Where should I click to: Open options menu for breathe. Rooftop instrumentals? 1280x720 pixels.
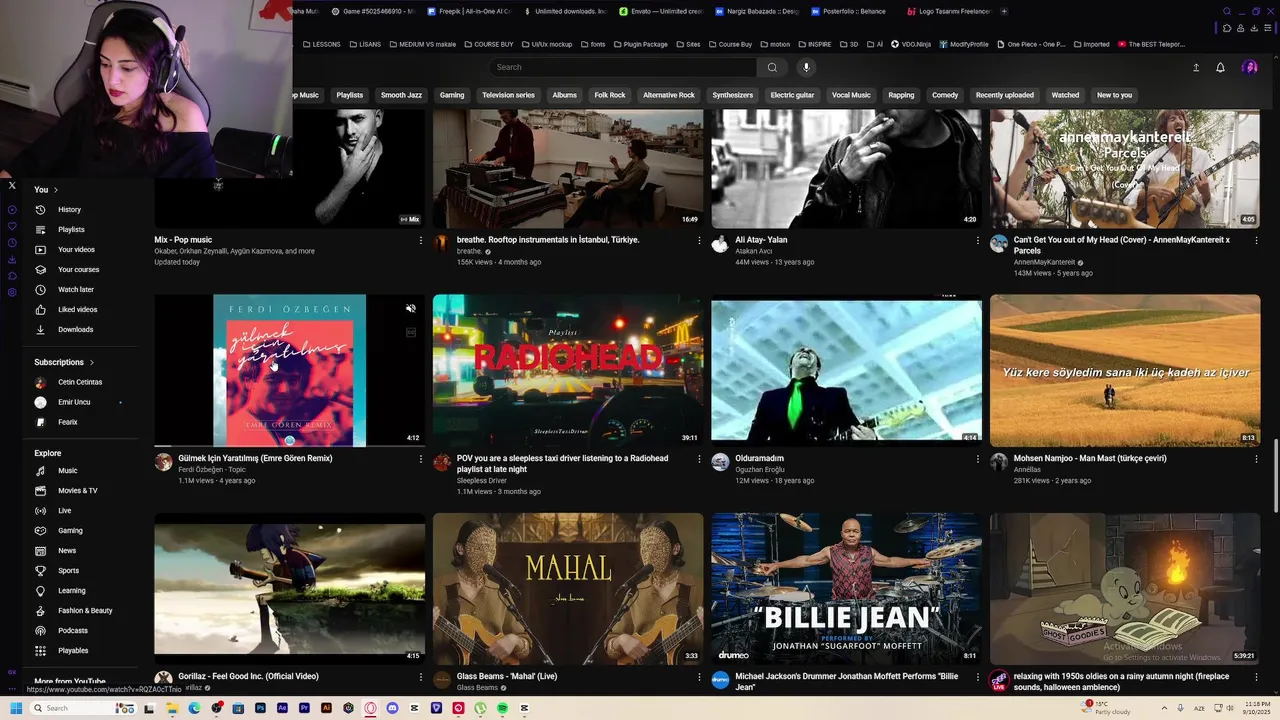point(699,240)
